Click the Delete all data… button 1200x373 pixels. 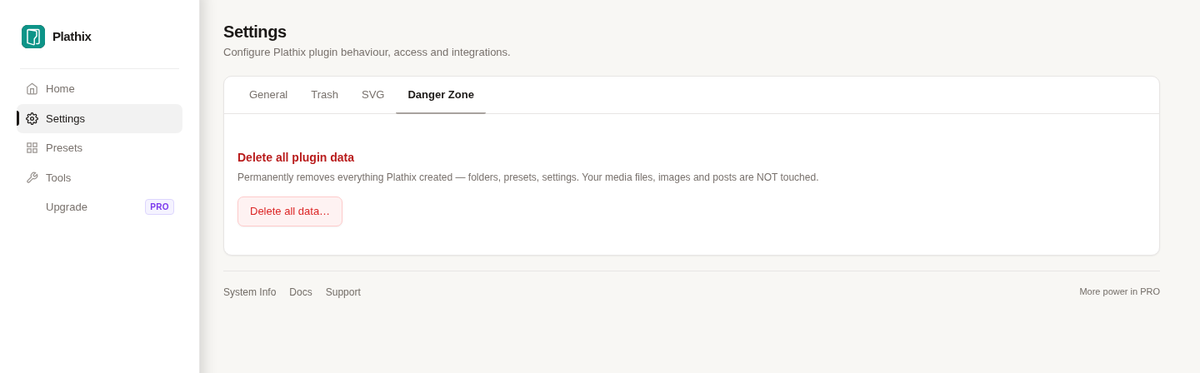pos(290,211)
